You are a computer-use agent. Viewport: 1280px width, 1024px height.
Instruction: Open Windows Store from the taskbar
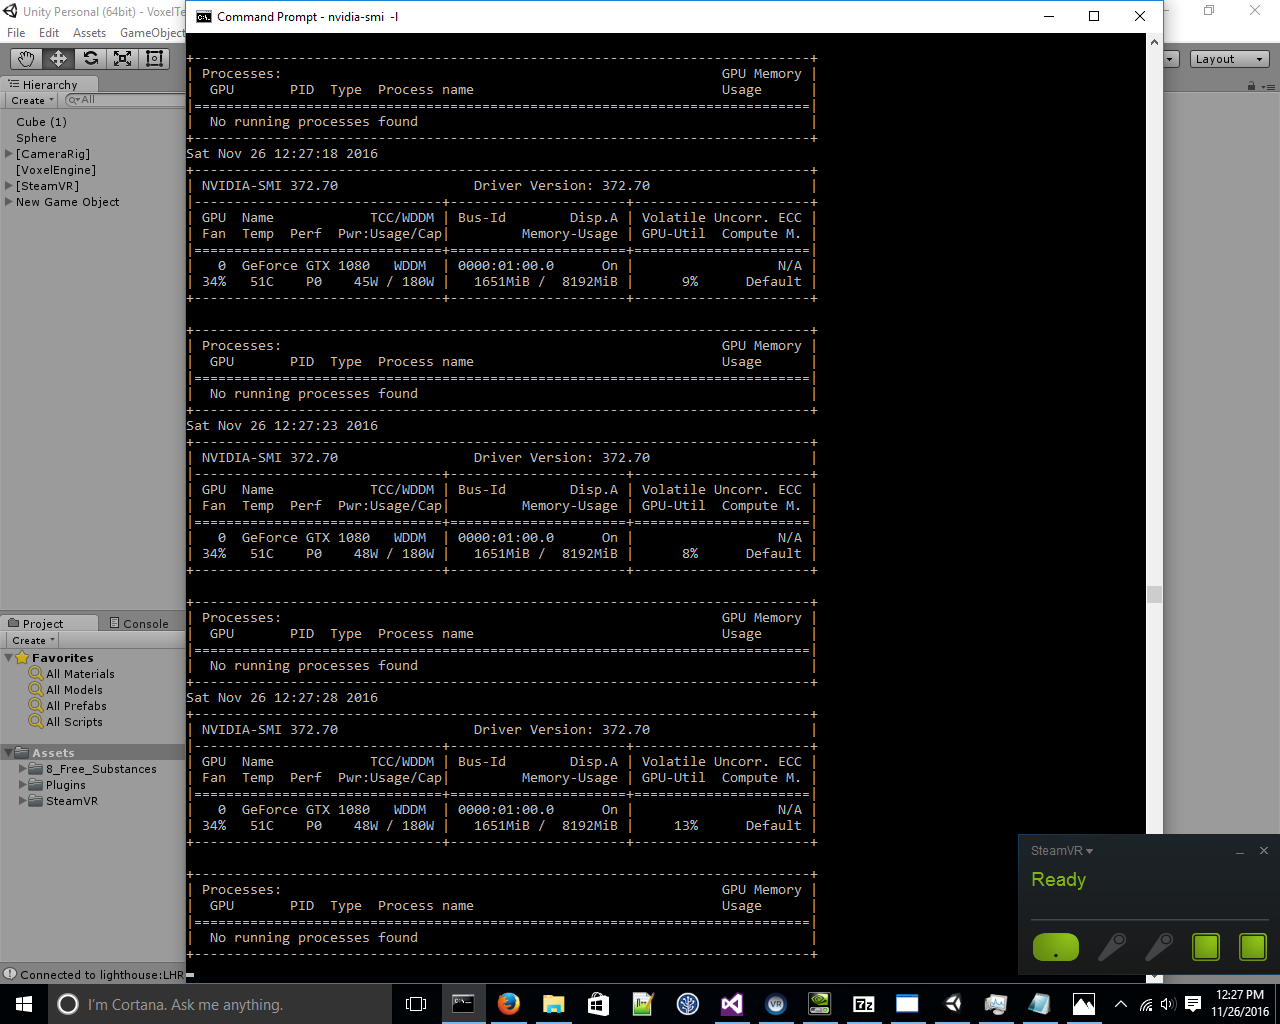pyautogui.click(x=598, y=1003)
